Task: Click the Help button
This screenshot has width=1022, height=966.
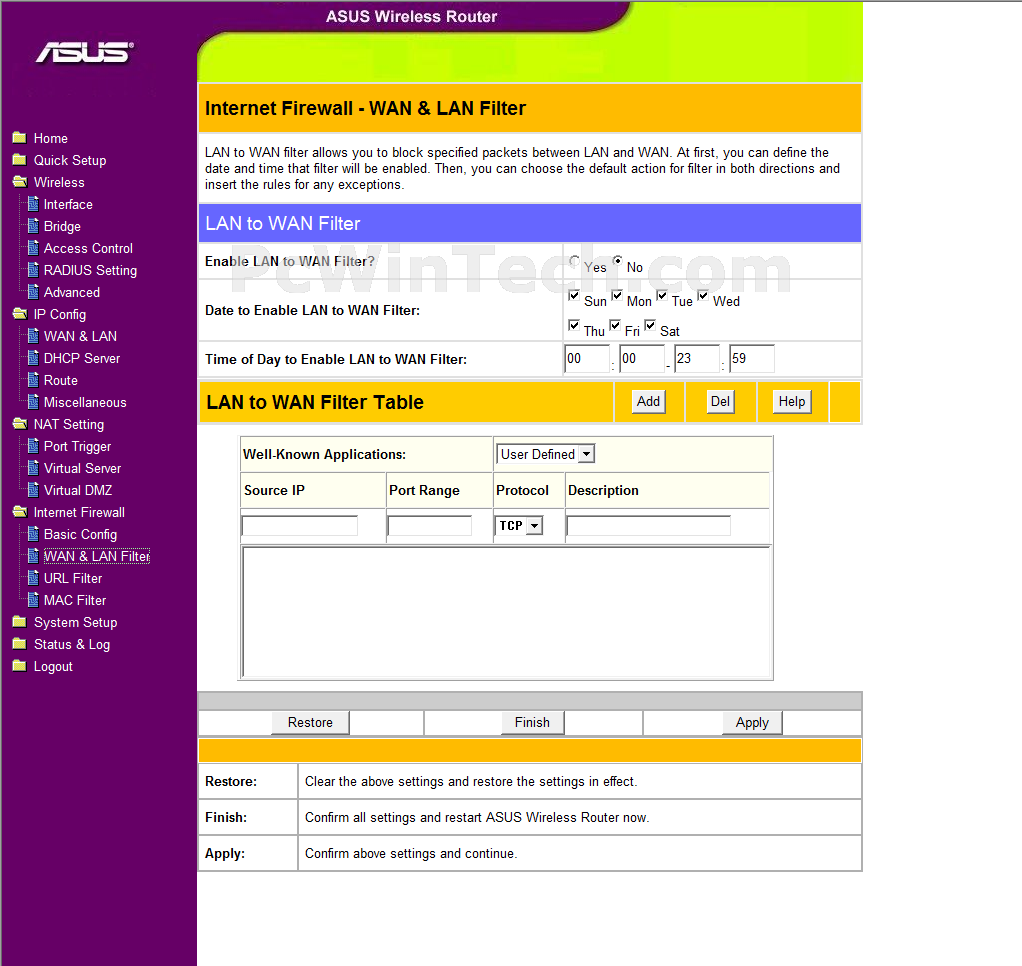Action: [x=792, y=402]
